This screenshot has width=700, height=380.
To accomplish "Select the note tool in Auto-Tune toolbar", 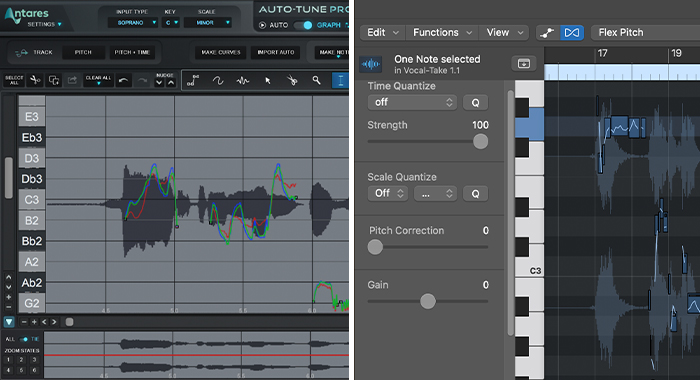I will (193, 81).
